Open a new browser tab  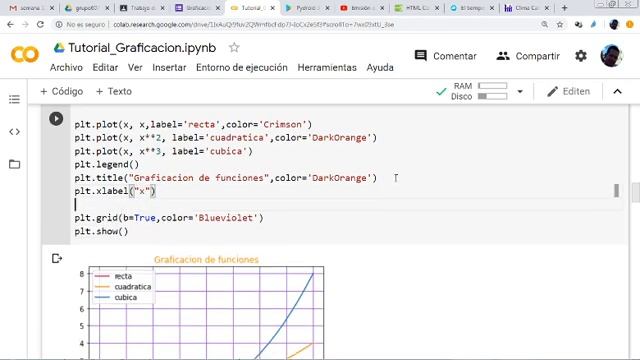[564, 8]
